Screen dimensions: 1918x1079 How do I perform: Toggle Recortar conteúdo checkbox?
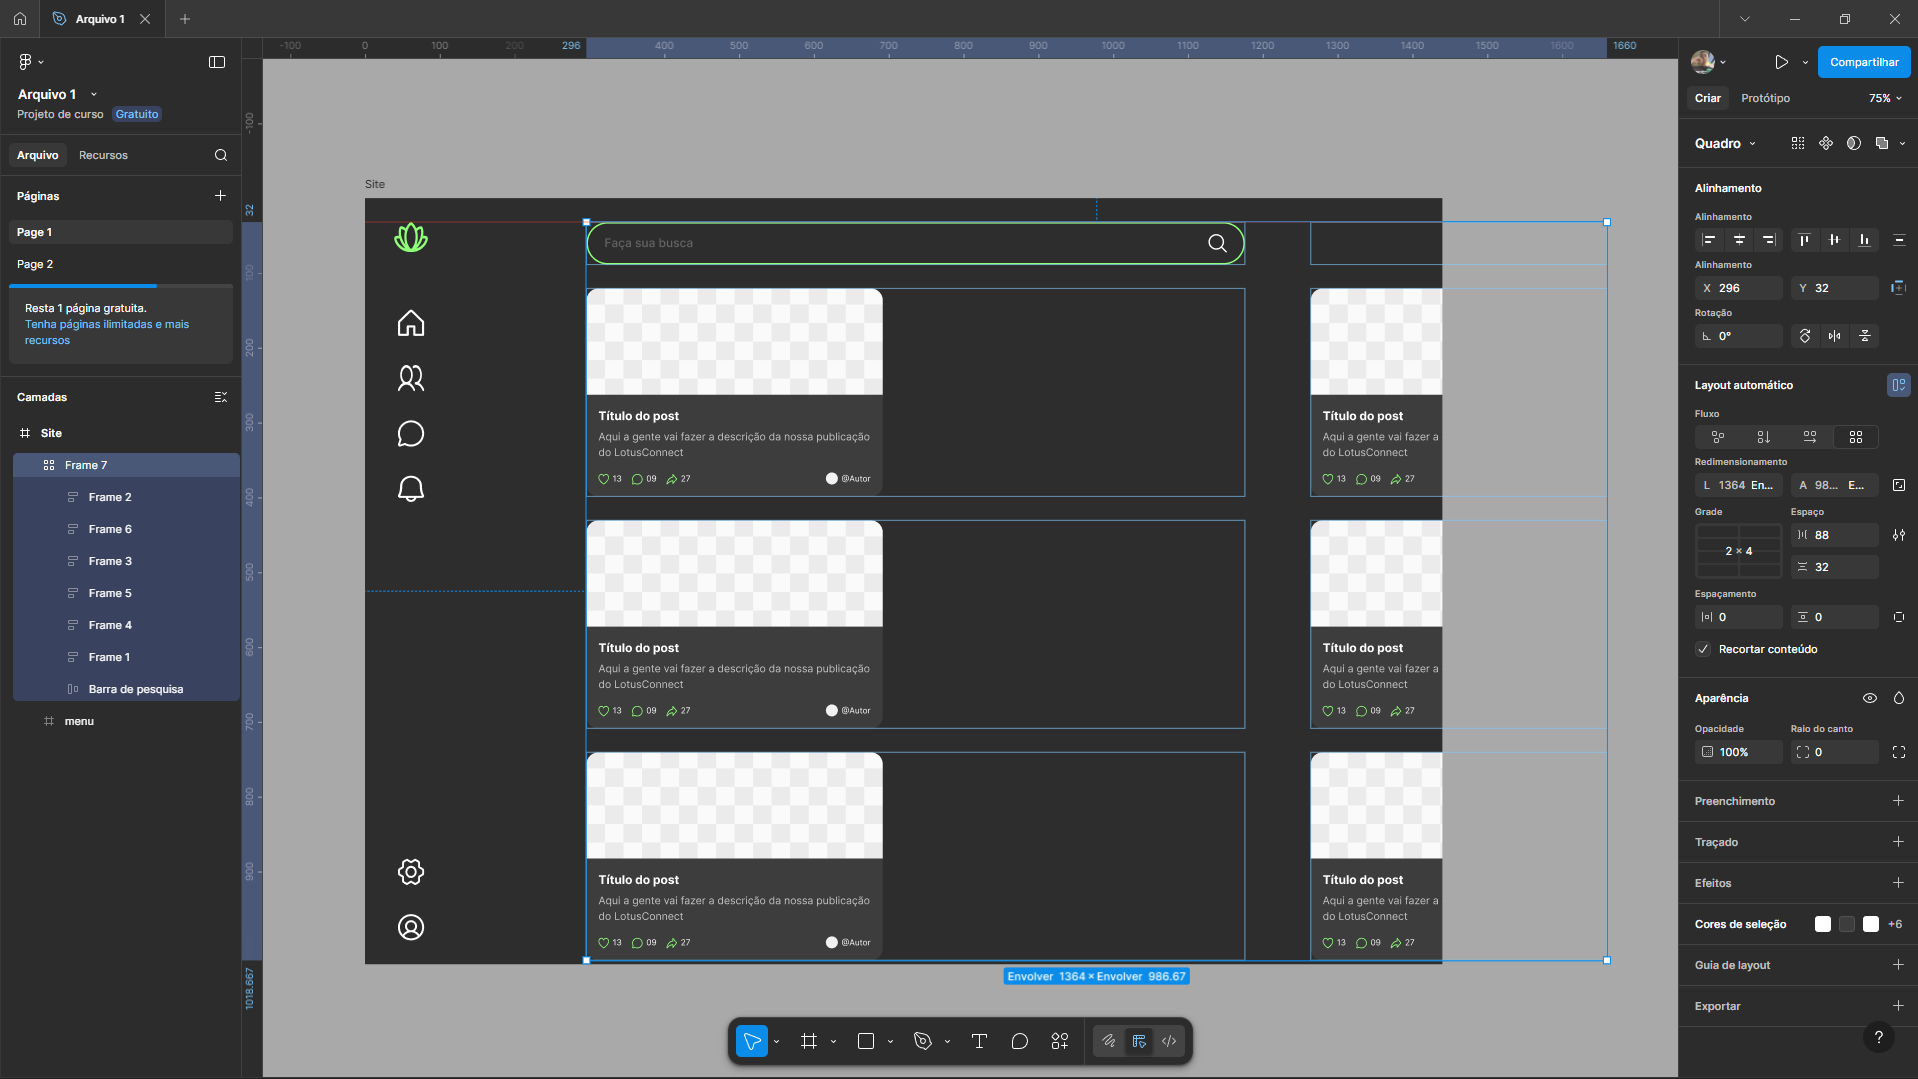click(x=1703, y=649)
